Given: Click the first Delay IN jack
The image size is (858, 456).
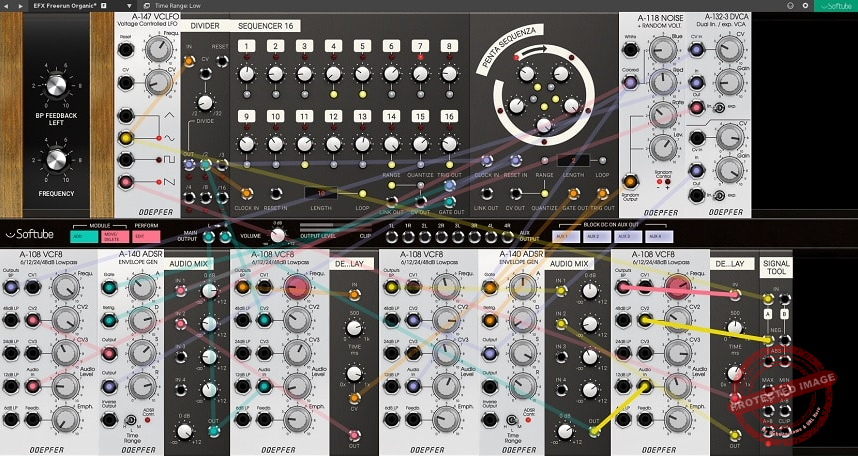Looking at the screenshot, I should point(354,295).
